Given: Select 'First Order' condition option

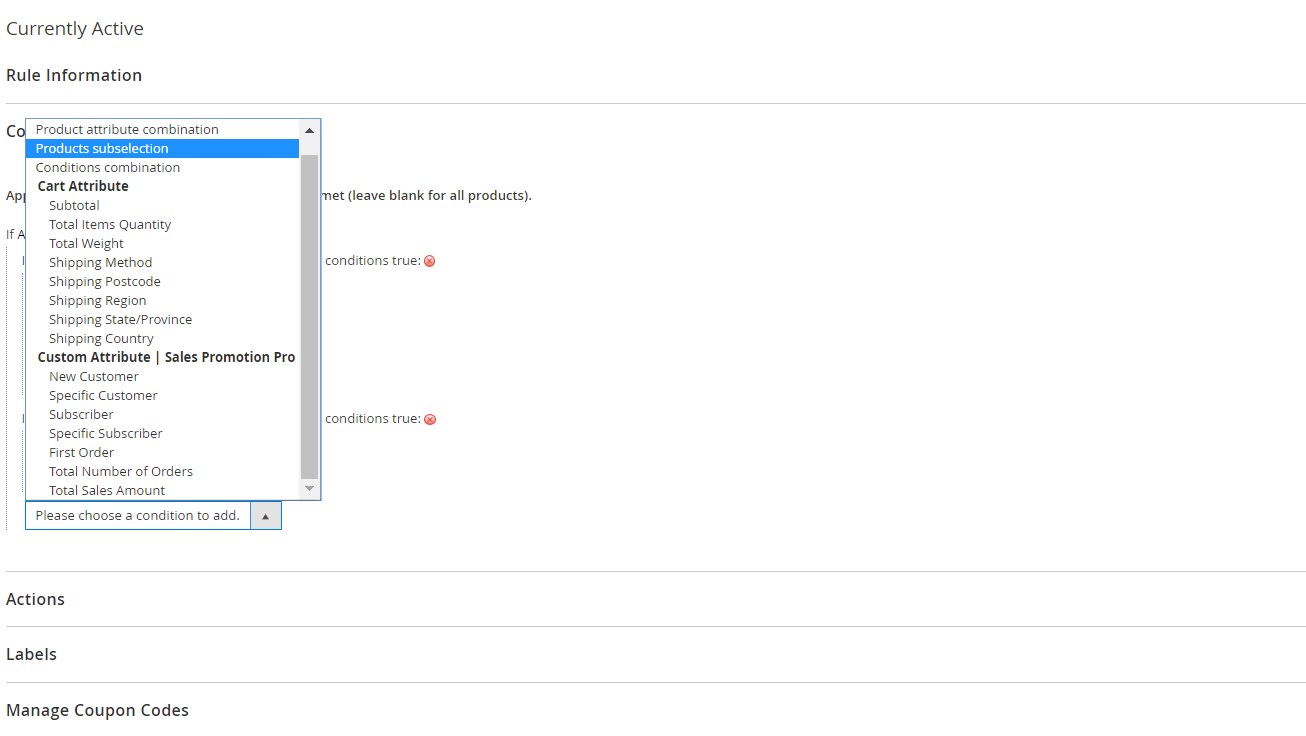Looking at the screenshot, I should point(81,452).
